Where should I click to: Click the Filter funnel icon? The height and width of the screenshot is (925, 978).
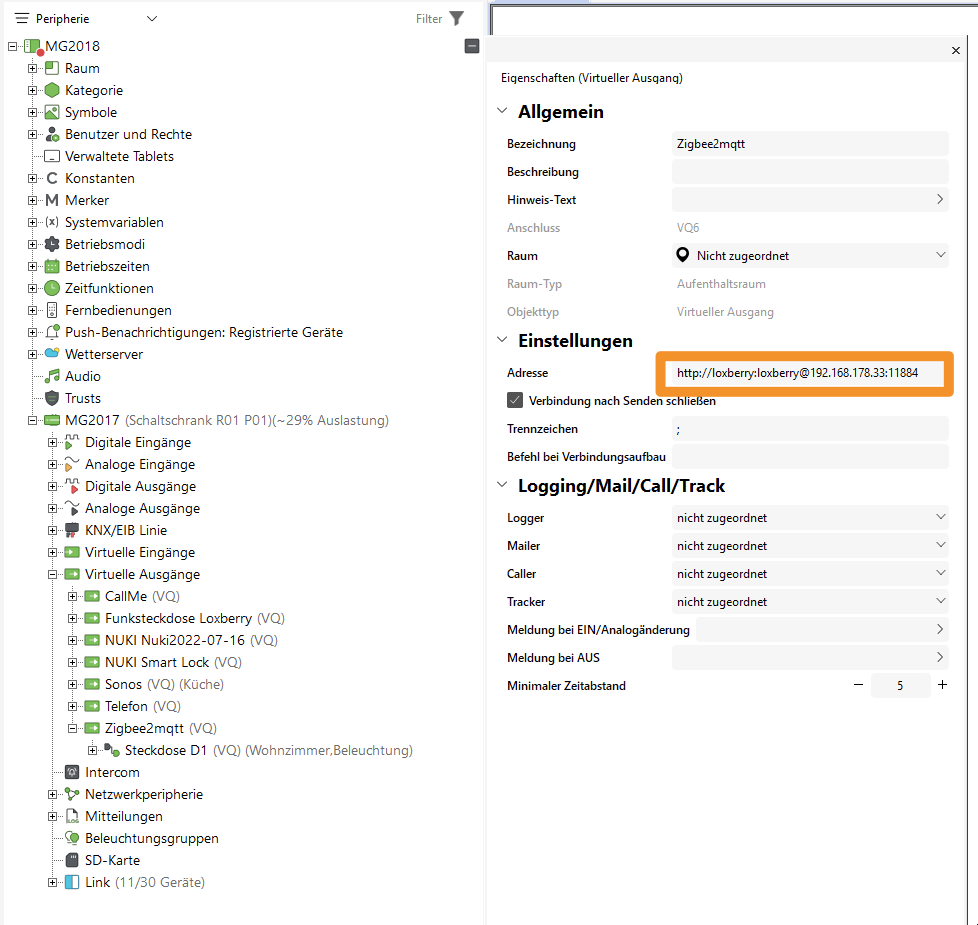click(x=457, y=19)
